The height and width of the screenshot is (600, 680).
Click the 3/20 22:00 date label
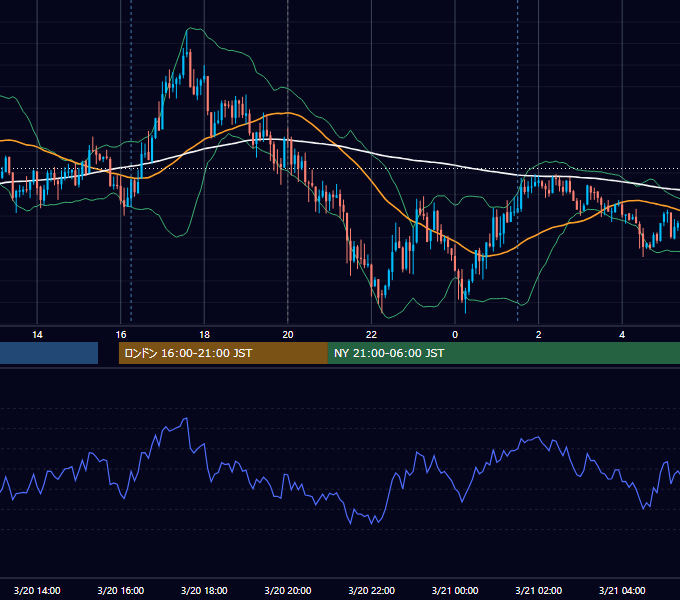pos(371,590)
